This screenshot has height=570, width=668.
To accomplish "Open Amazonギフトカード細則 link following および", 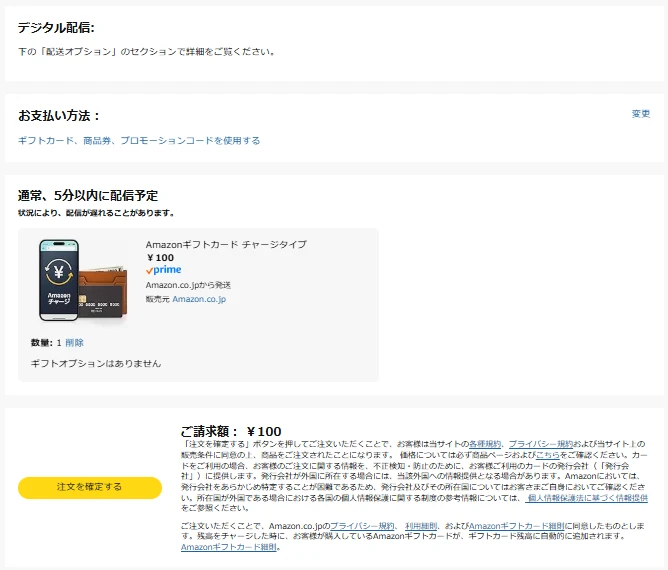I will tap(516, 526).
